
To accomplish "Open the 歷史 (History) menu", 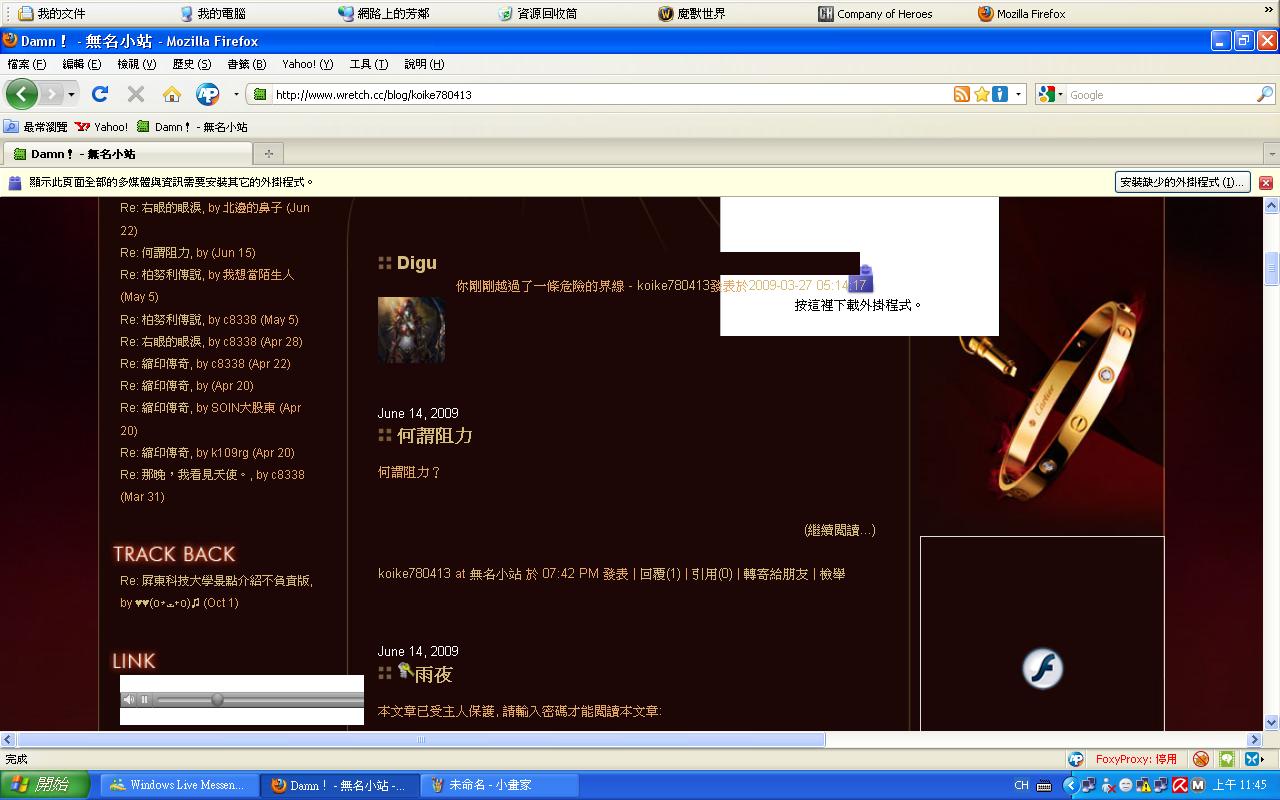I will [x=191, y=64].
